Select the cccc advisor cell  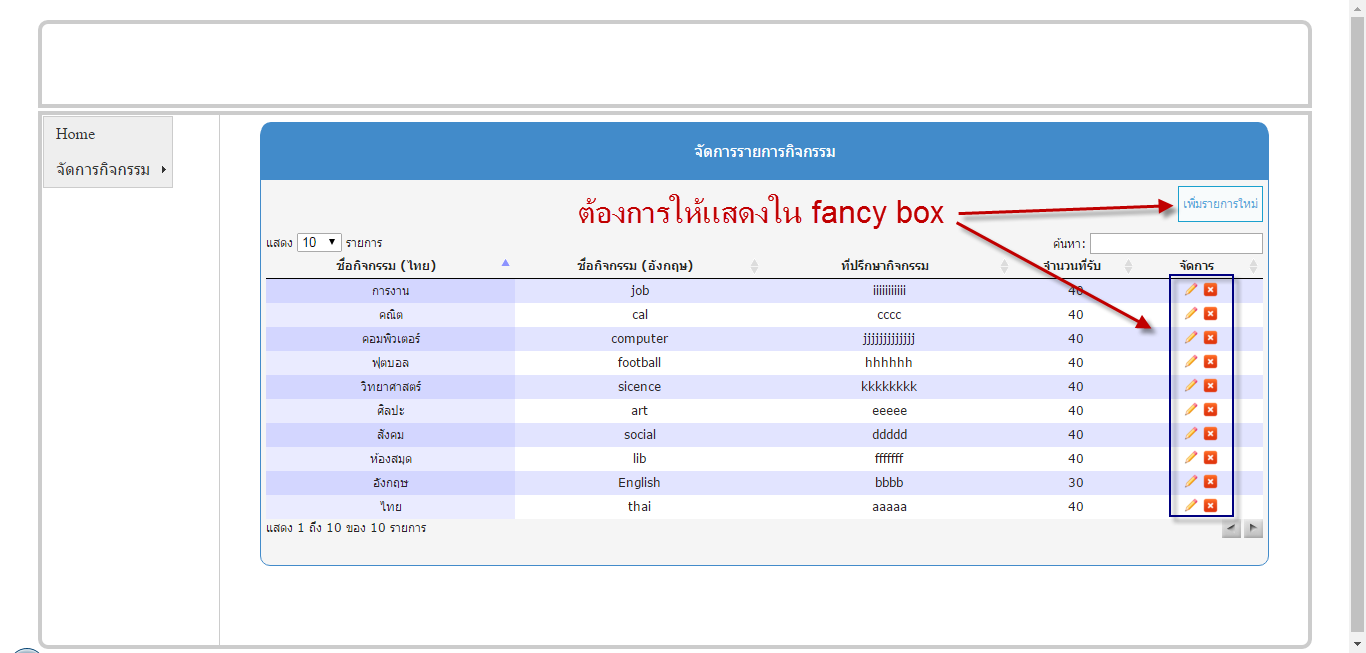pyautogui.click(x=888, y=315)
